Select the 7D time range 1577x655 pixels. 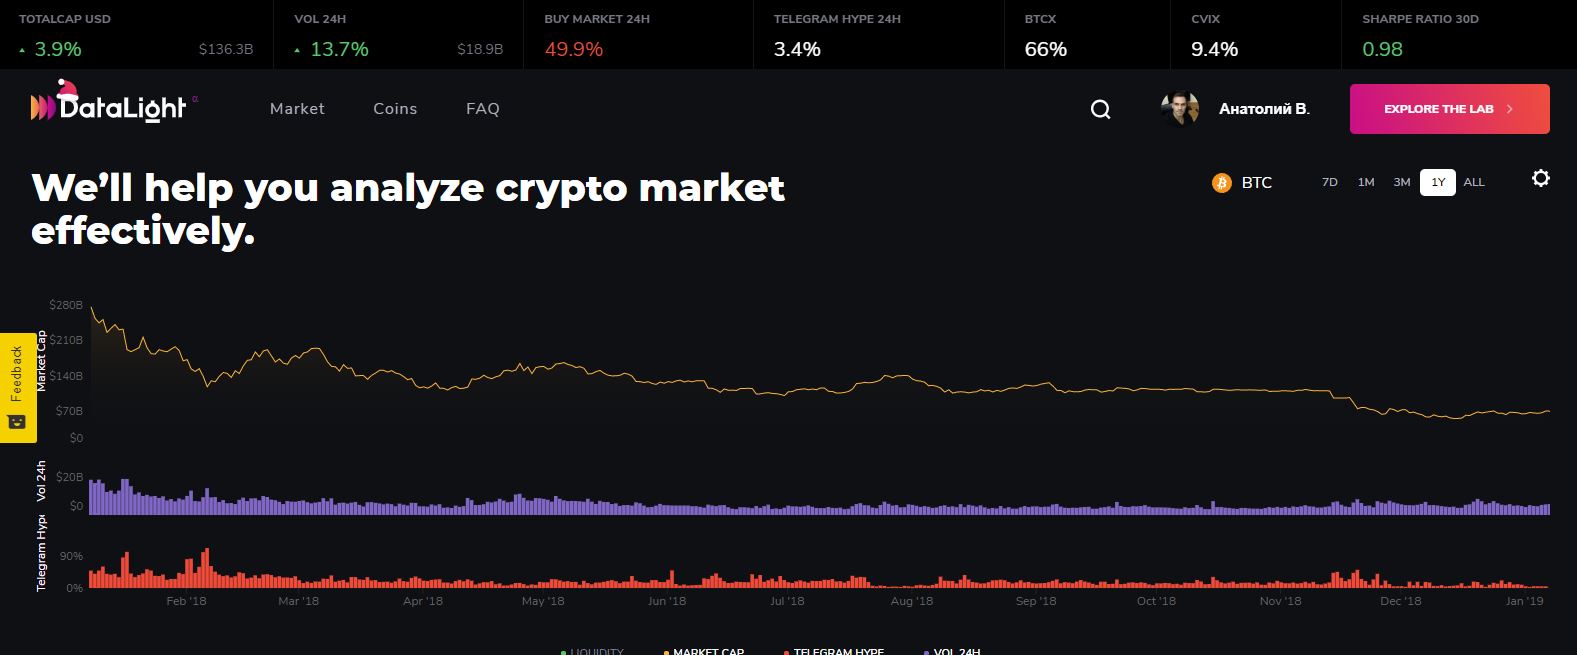pos(1329,182)
